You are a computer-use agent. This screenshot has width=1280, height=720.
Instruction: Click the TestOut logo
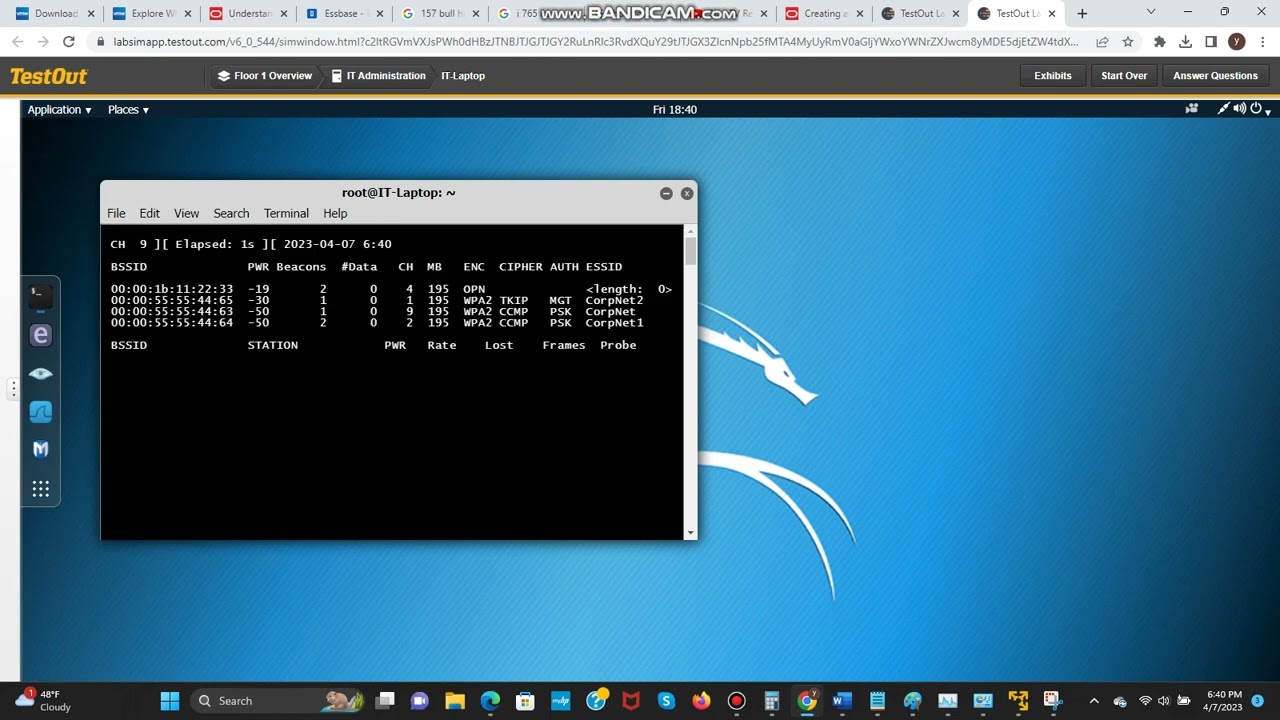click(x=49, y=76)
